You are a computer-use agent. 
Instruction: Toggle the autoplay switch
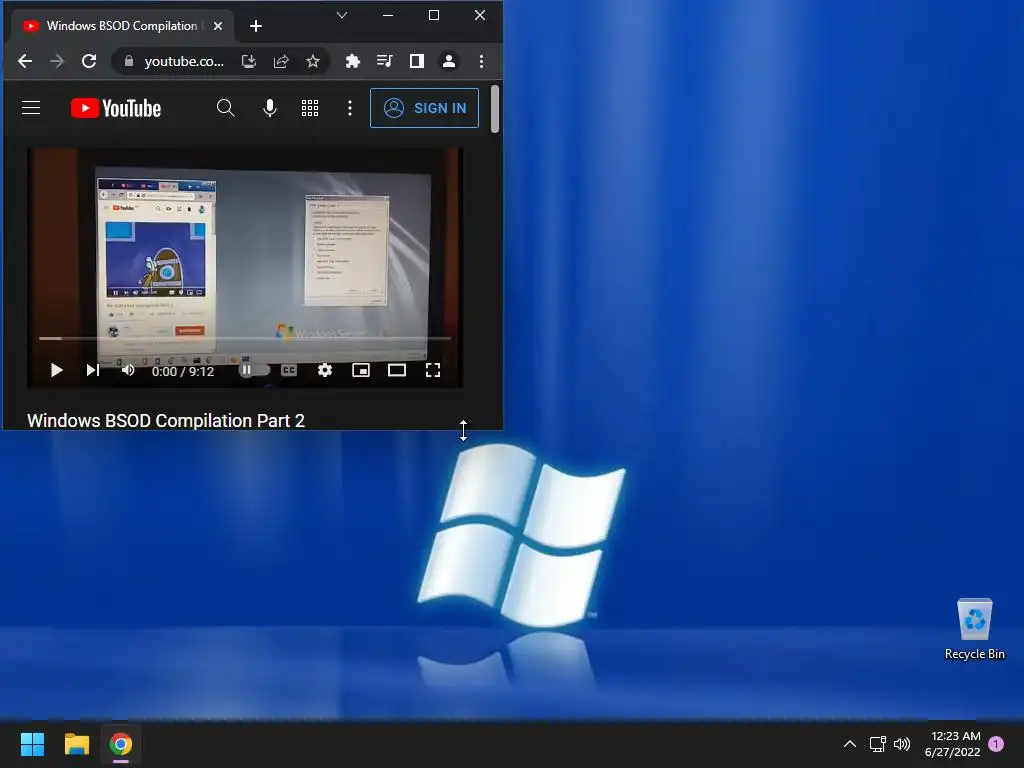pyautogui.click(x=253, y=370)
